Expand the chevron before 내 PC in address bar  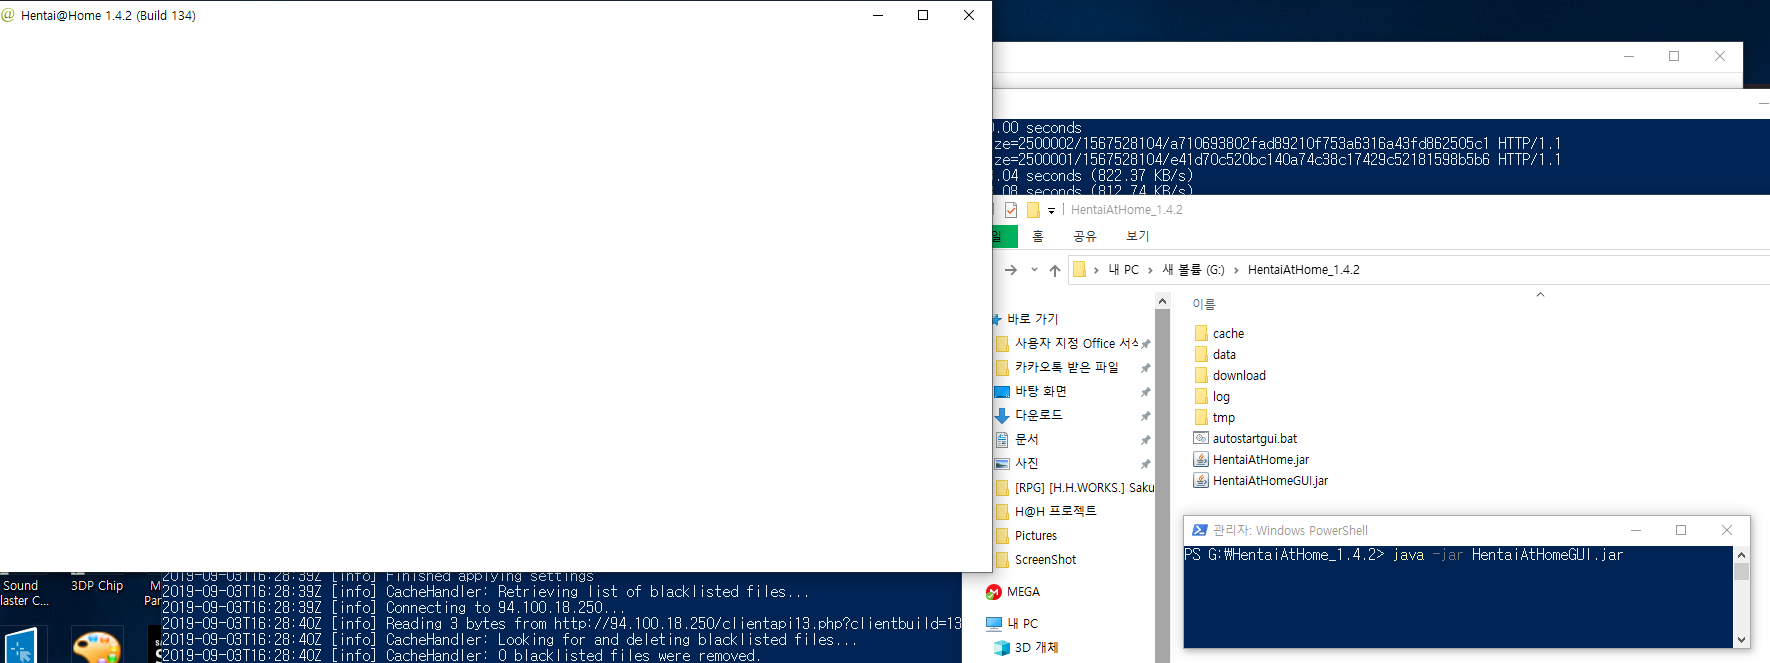[x=1096, y=270]
